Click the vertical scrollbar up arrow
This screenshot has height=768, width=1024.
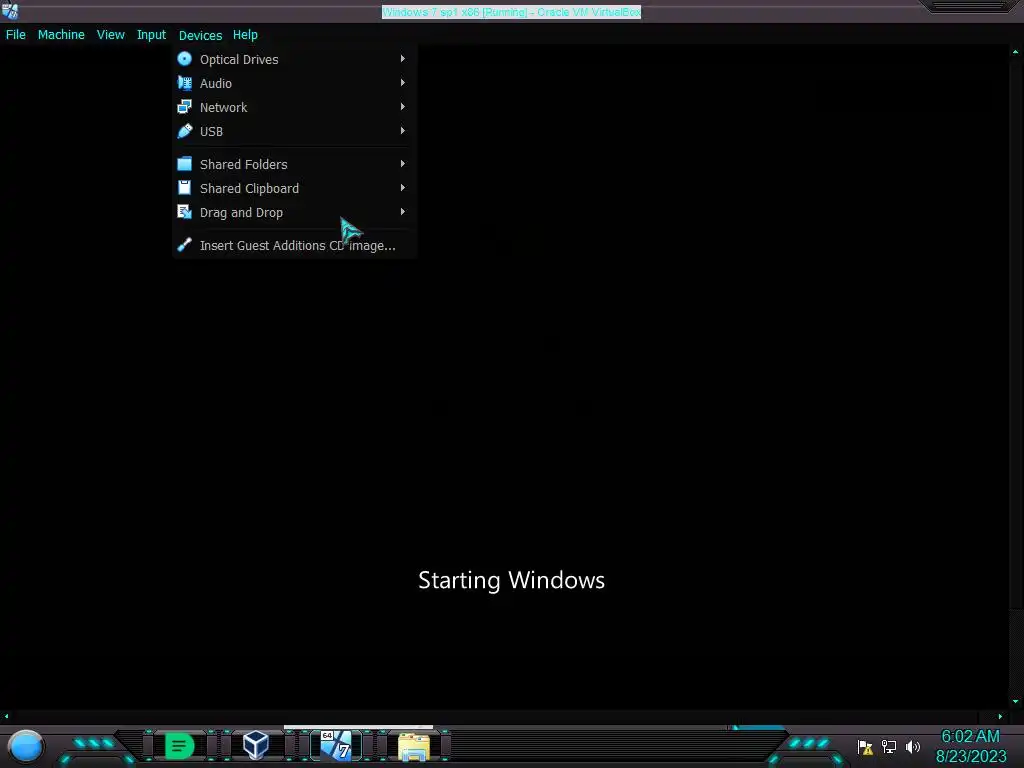pyautogui.click(x=1016, y=51)
